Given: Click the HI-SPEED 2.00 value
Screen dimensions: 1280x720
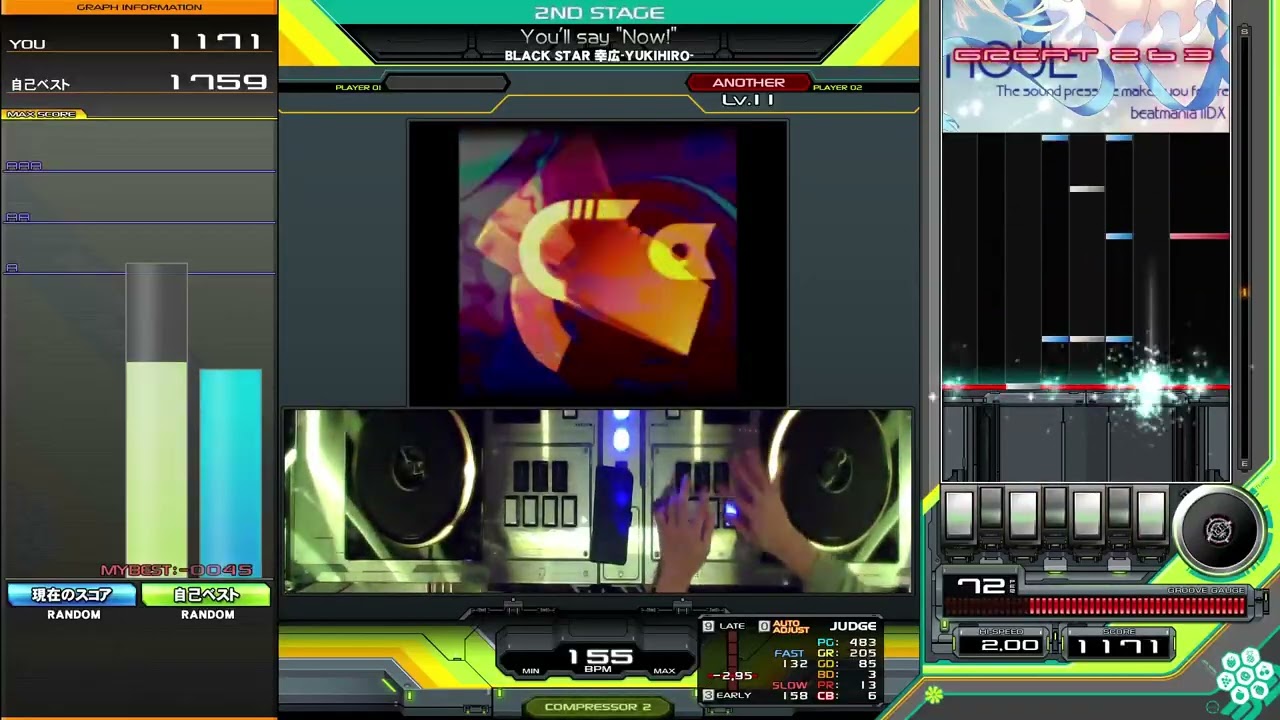Looking at the screenshot, I should point(1010,646).
